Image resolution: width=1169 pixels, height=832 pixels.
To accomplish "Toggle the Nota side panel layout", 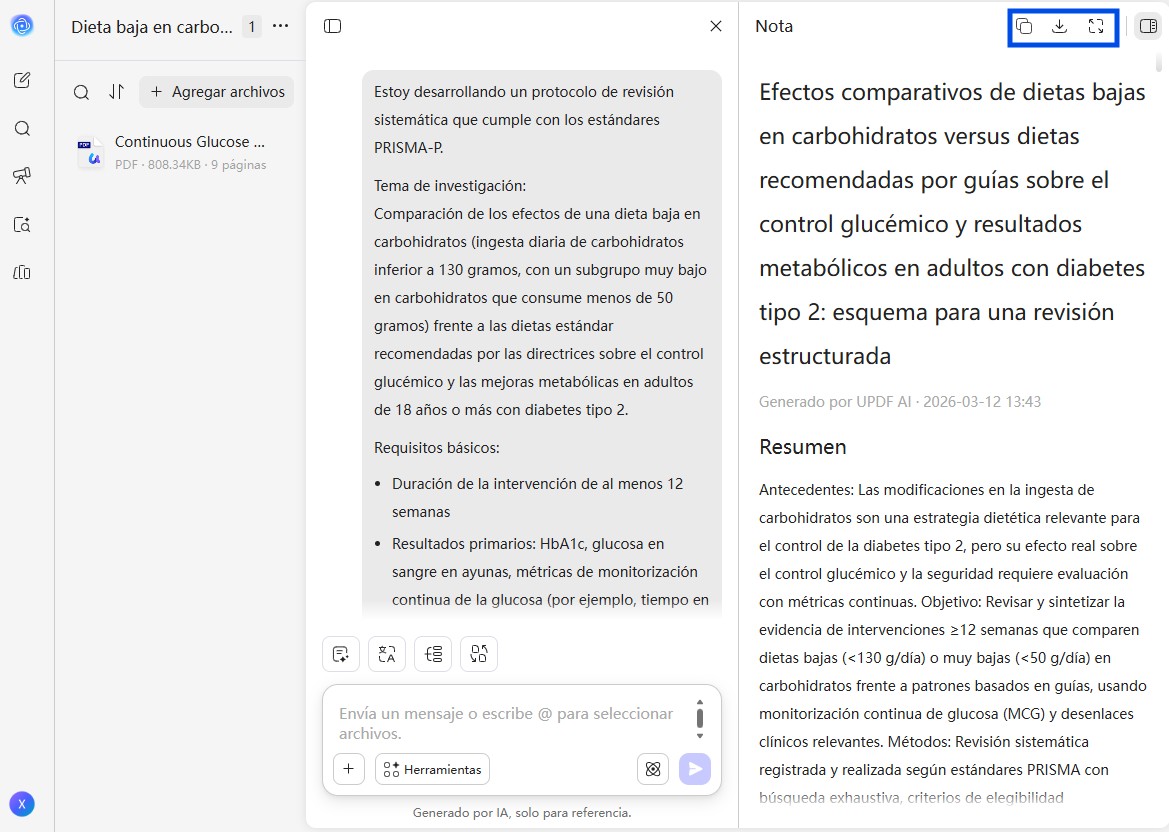I will [1147, 27].
